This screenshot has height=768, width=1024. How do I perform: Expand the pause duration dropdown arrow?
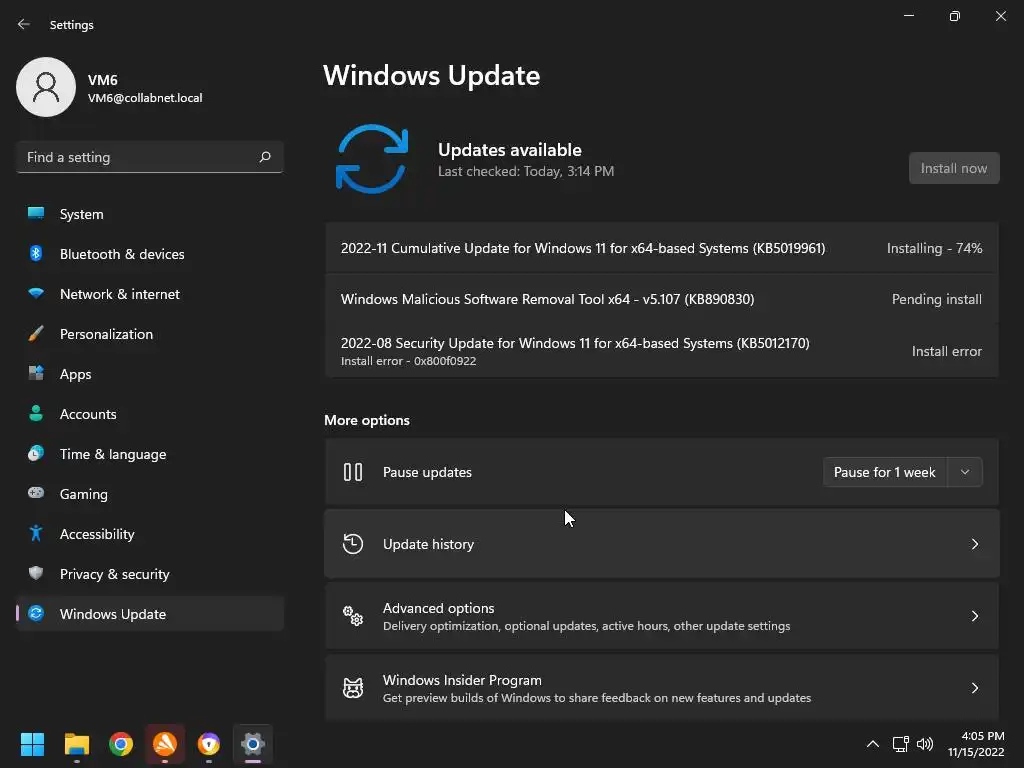pyautogui.click(x=965, y=472)
